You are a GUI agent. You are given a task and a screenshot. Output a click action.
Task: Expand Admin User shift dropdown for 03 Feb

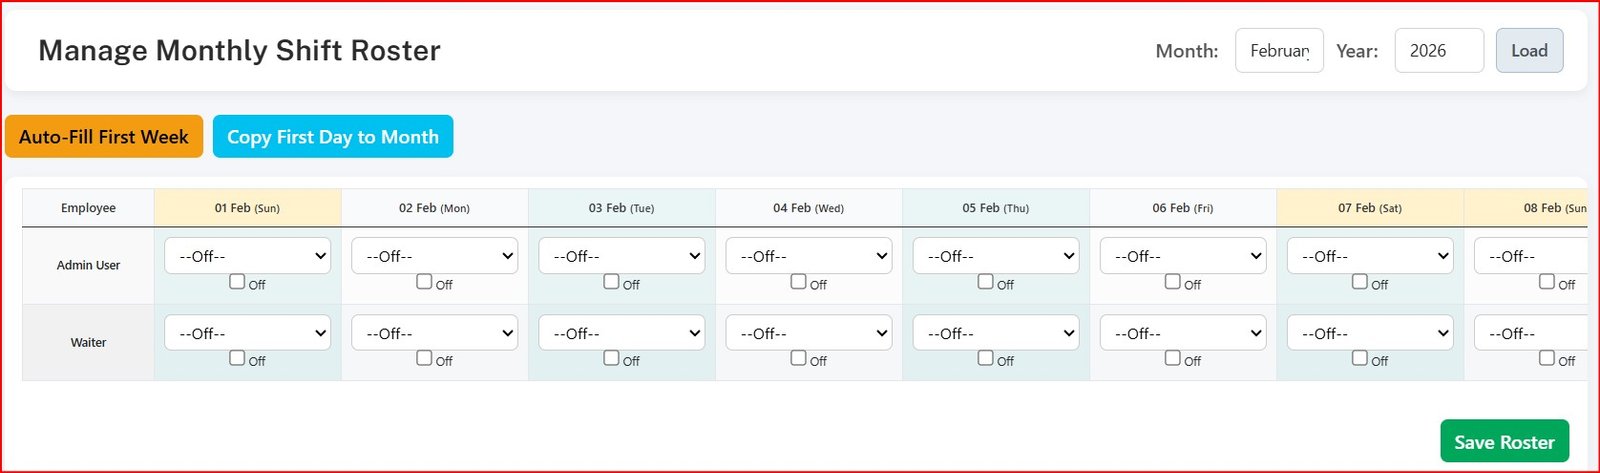(621, 256)
